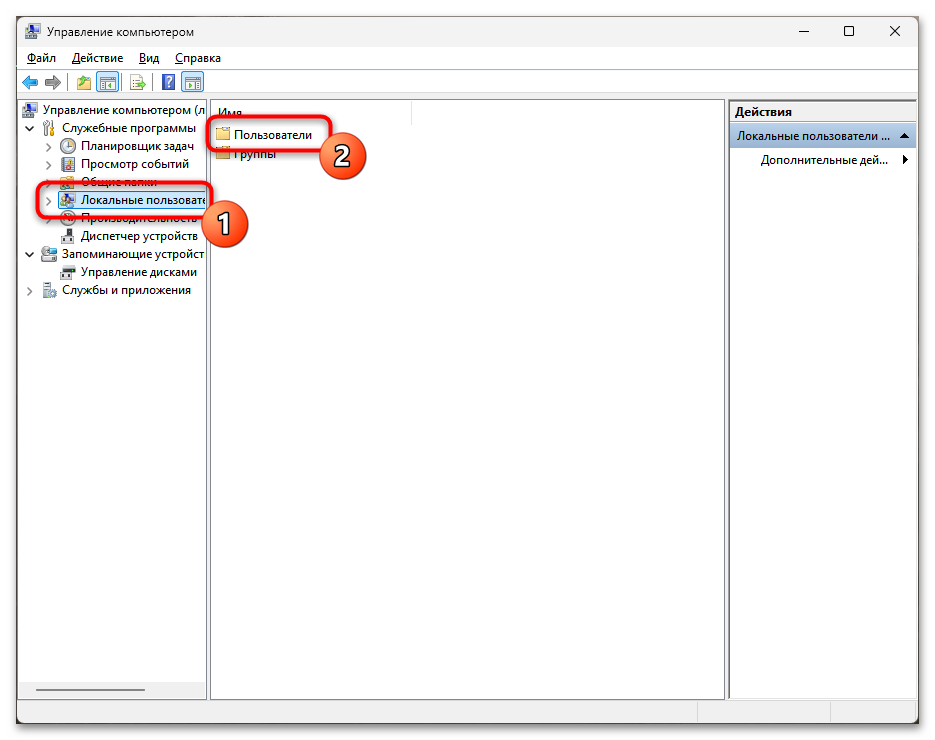Expand the Просмотр событий node
Viewport: 935px width, 740px height.
pos(49,165)
